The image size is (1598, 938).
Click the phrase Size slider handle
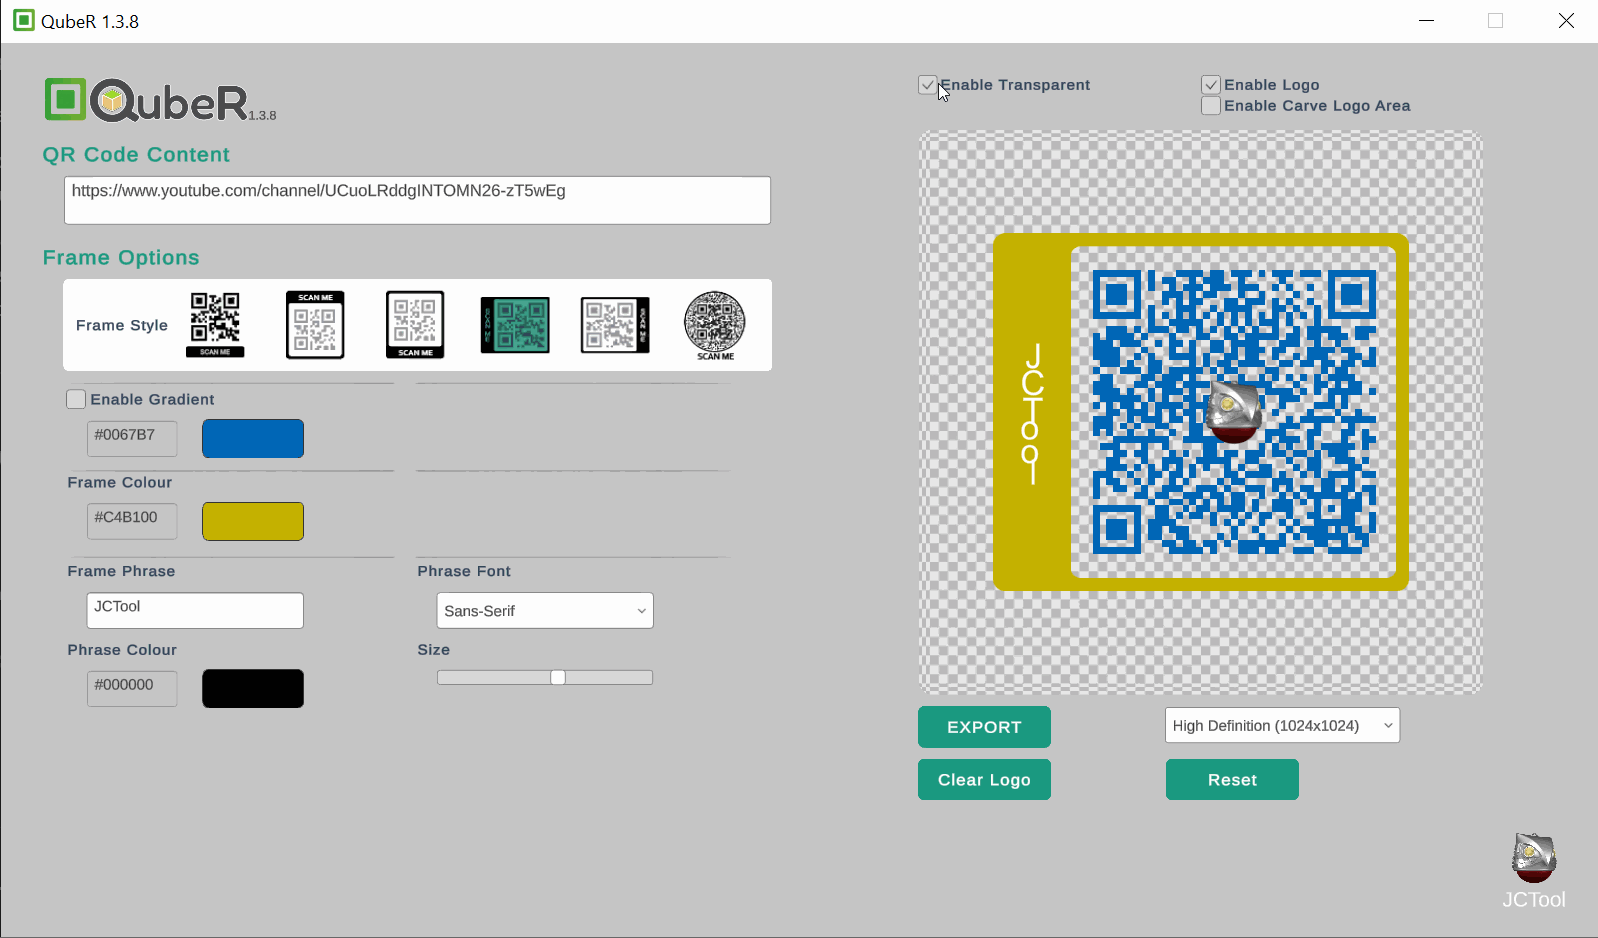coord(558,677)
